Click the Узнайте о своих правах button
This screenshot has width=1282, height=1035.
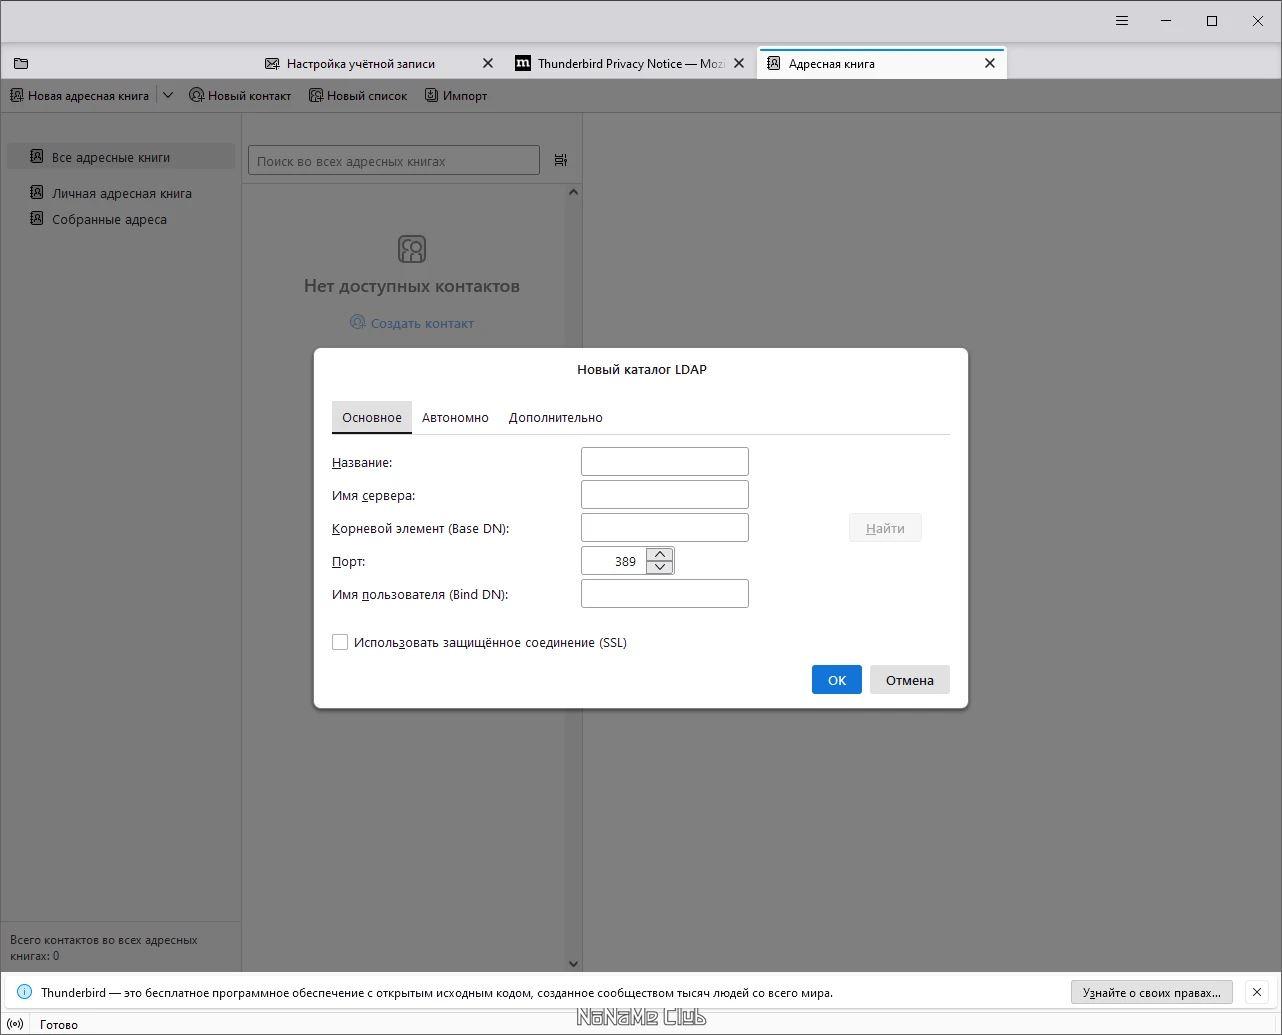click(1151, 992)
